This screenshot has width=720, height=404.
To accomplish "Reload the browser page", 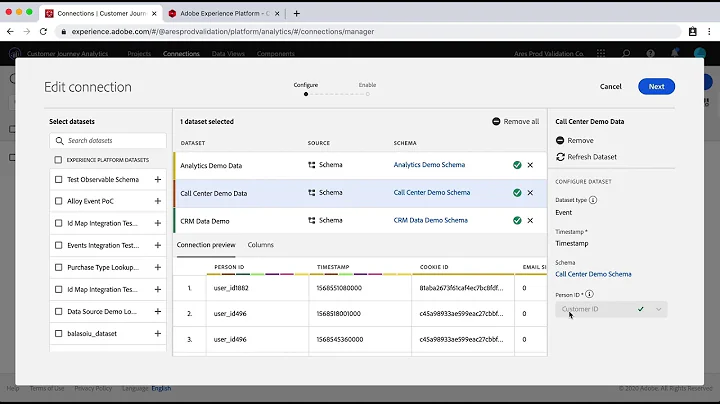I will coord(43,32).
